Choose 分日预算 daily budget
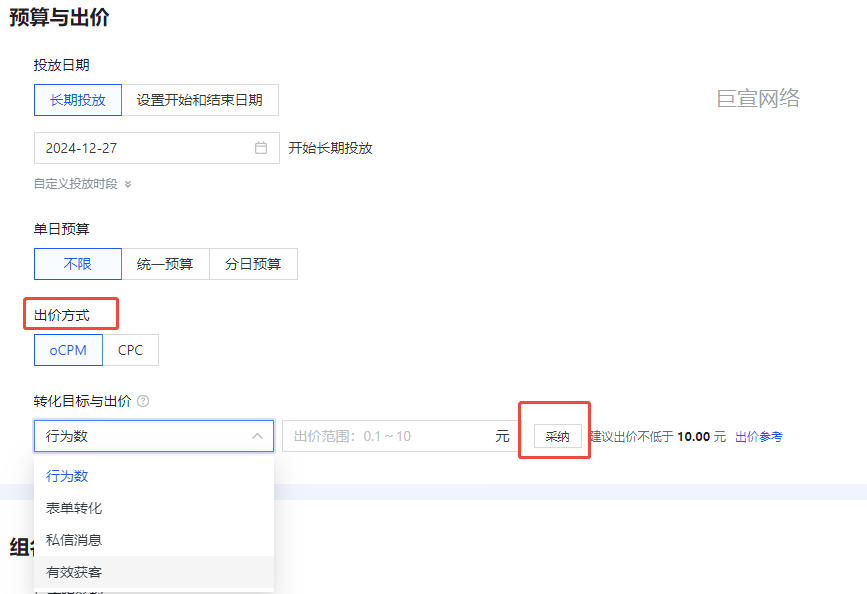The height and width of the screenshot is (594, 867). [253, 264]
